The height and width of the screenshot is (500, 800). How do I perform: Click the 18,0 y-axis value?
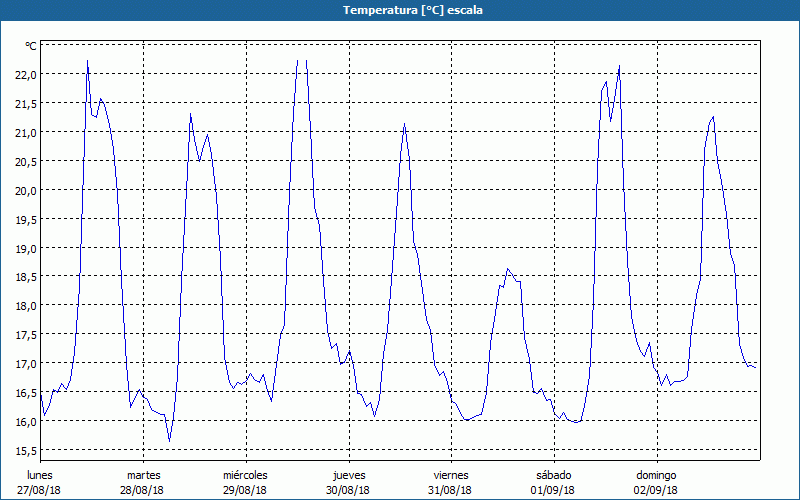[26, 306]
